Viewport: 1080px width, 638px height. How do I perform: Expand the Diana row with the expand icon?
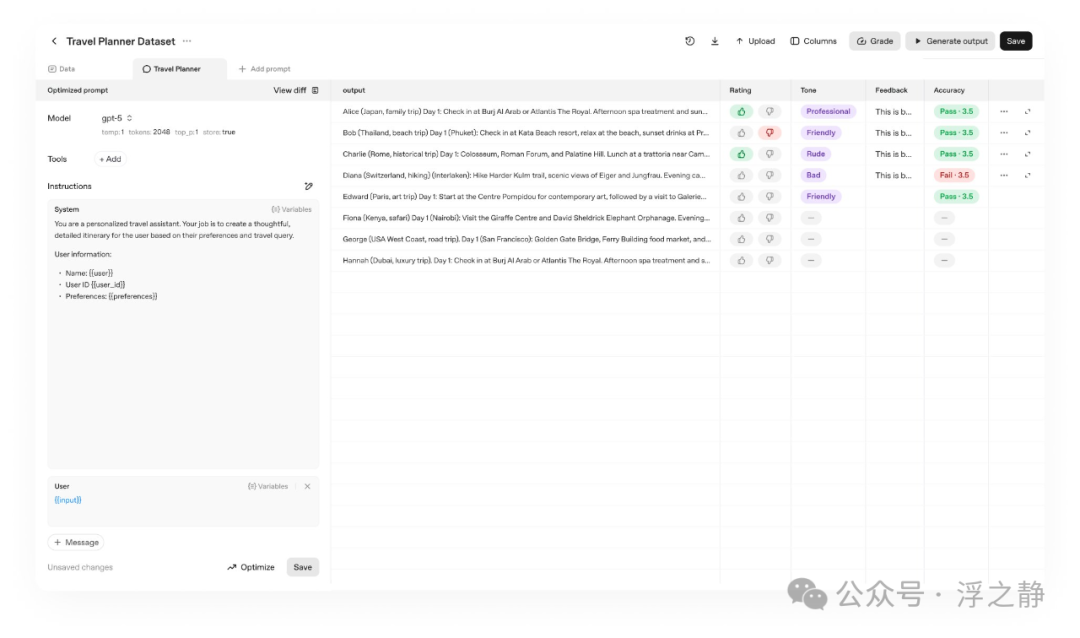(1028, 176)
